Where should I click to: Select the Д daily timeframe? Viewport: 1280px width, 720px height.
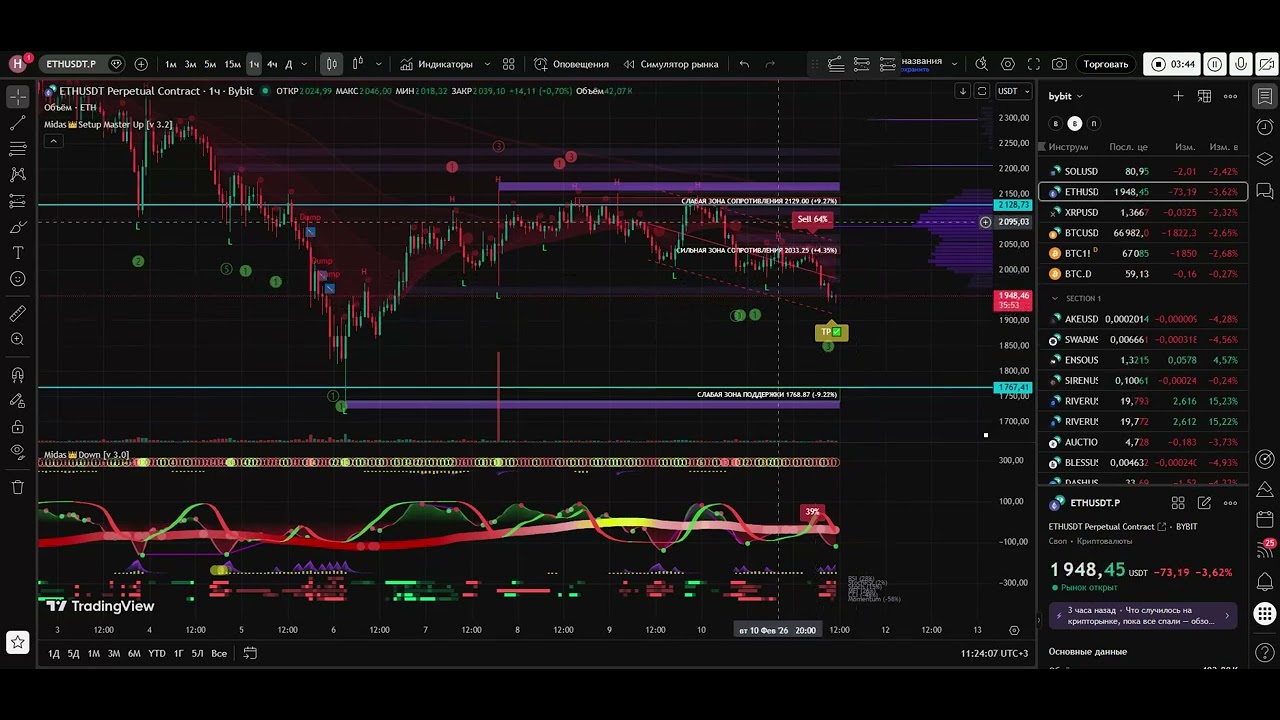tap(289, 64)
